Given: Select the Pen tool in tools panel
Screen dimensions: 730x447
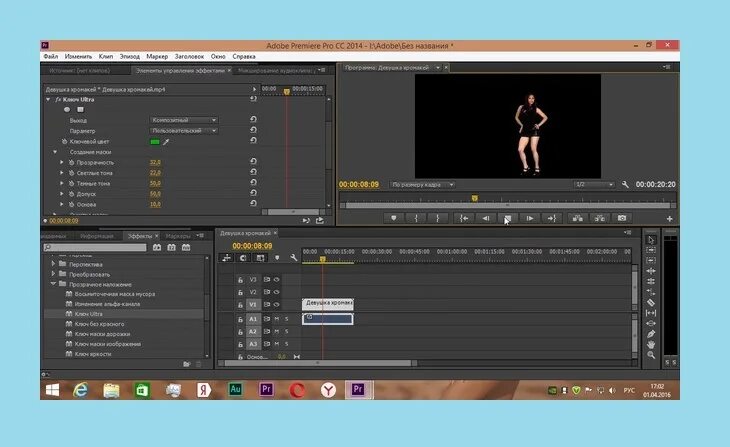Looking at the screenshot, I should coord(651,334).
